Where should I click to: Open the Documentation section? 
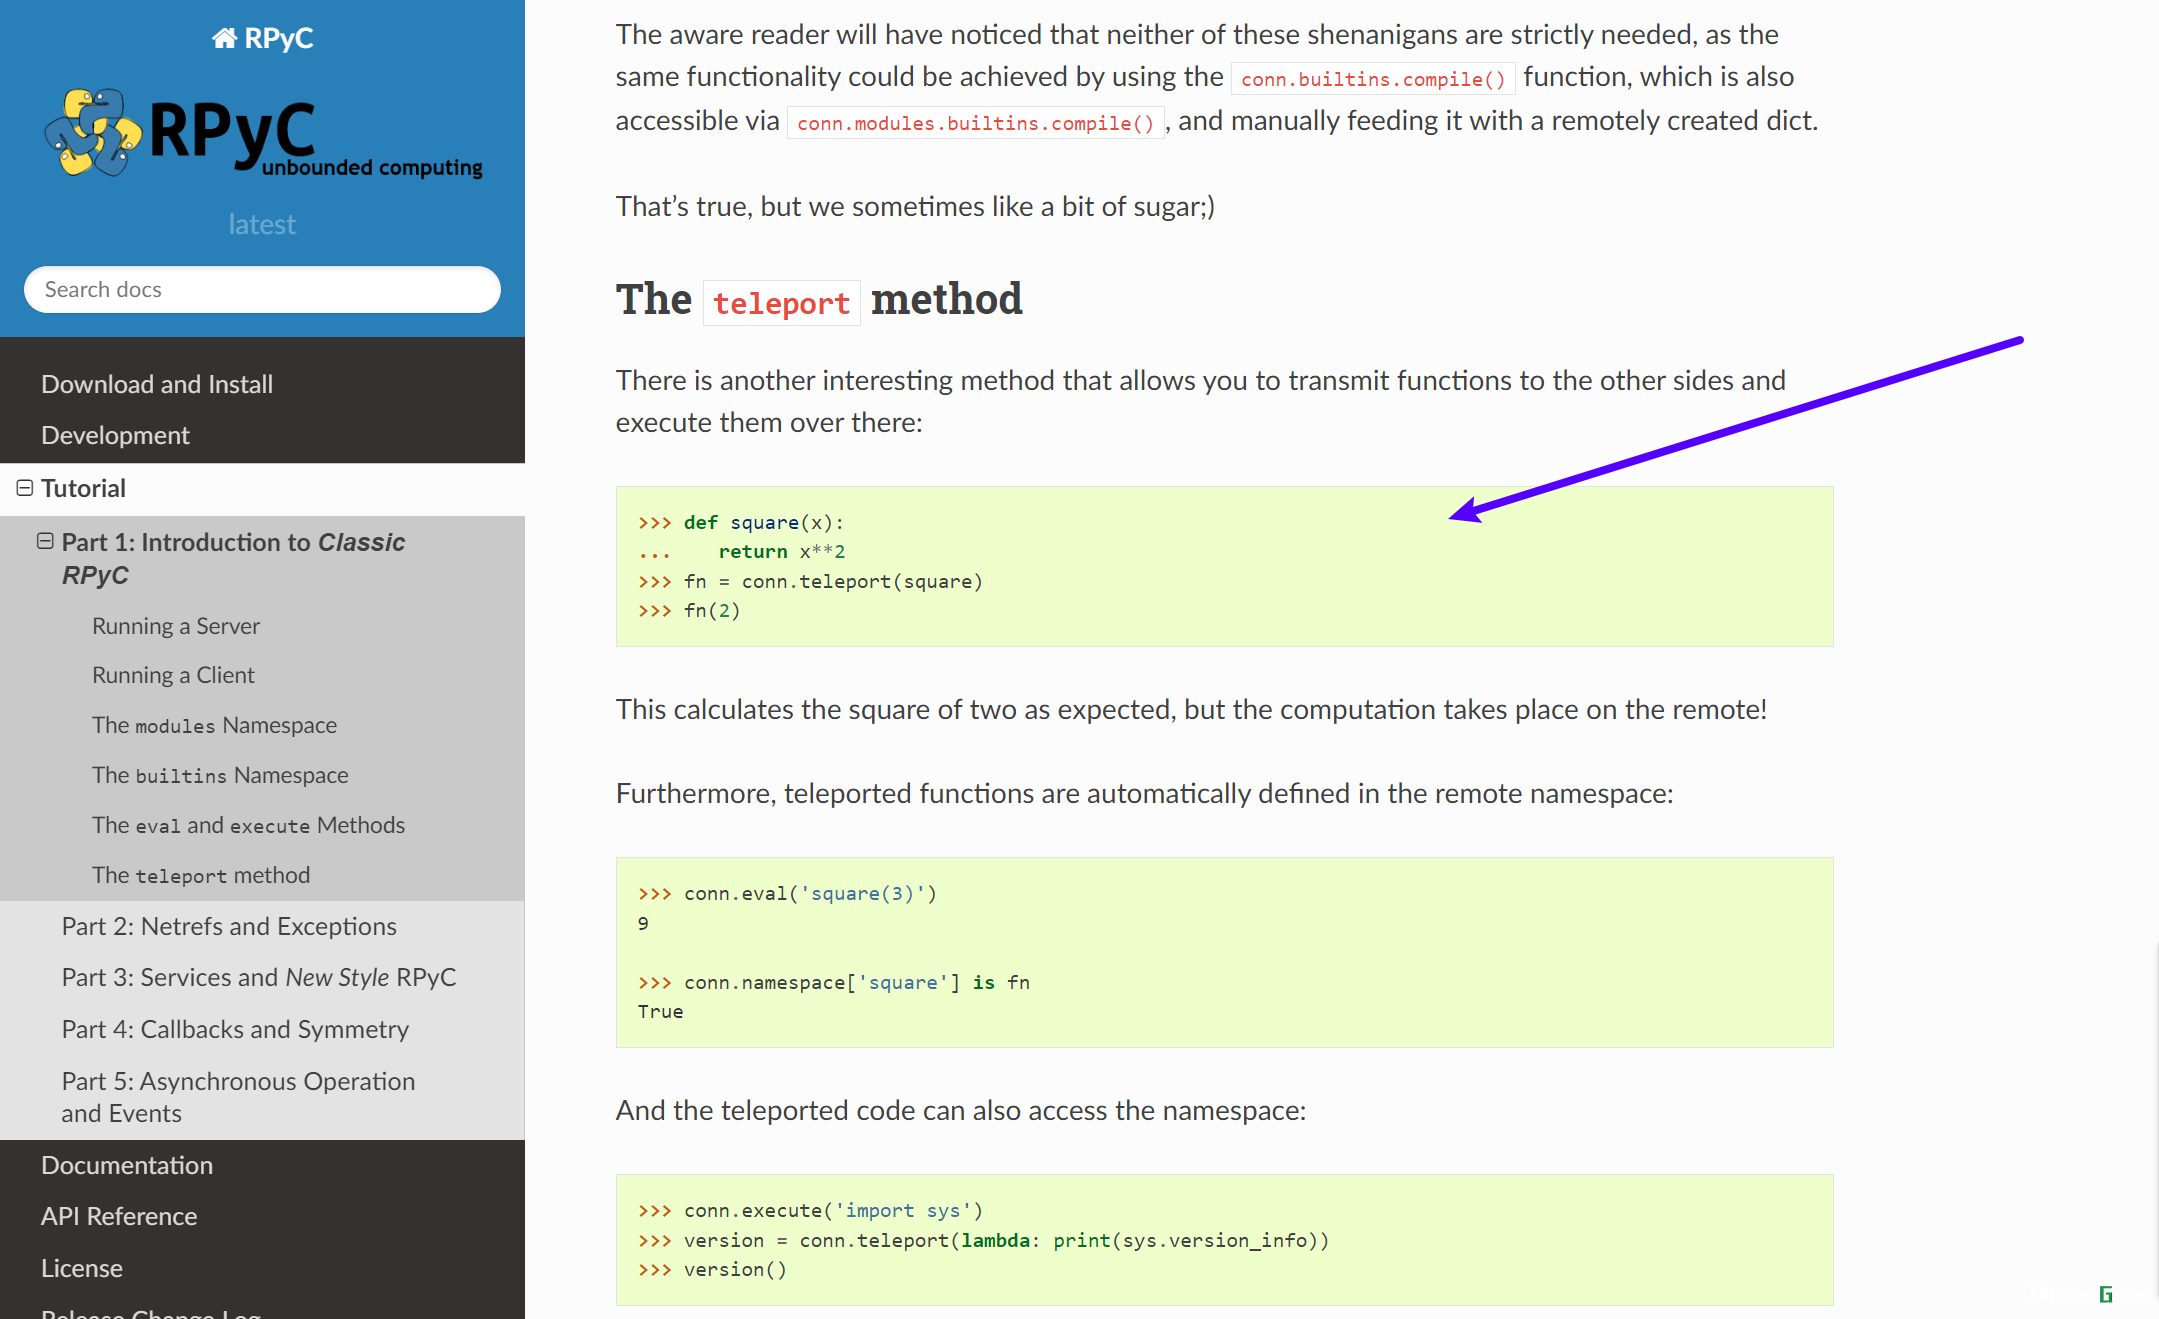[x=127, y=1165]
